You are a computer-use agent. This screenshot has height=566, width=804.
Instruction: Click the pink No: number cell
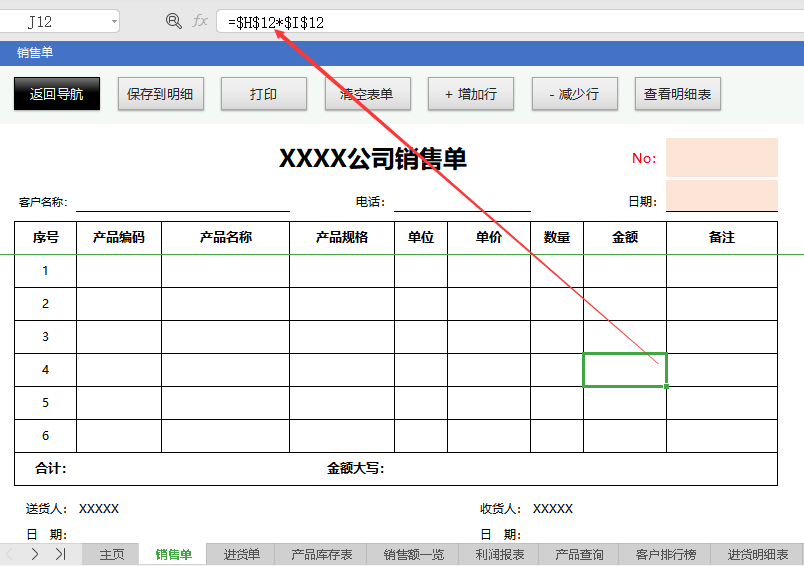point(721,157)
